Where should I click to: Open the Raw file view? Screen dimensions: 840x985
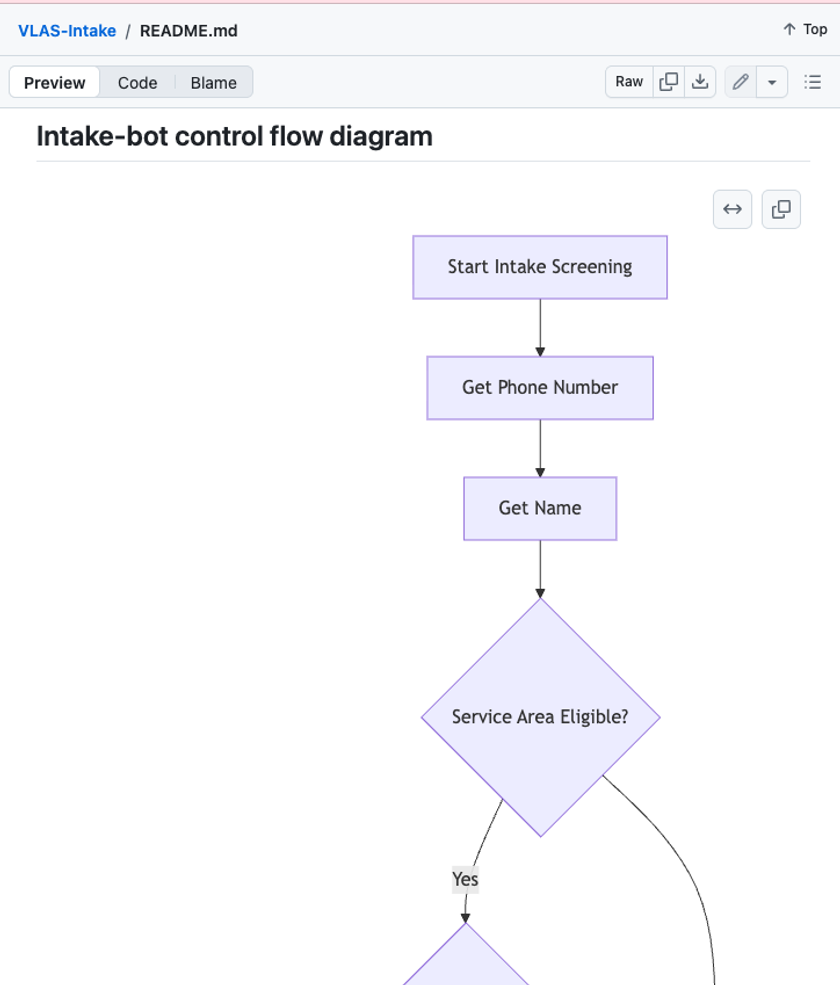coord(629,82)
